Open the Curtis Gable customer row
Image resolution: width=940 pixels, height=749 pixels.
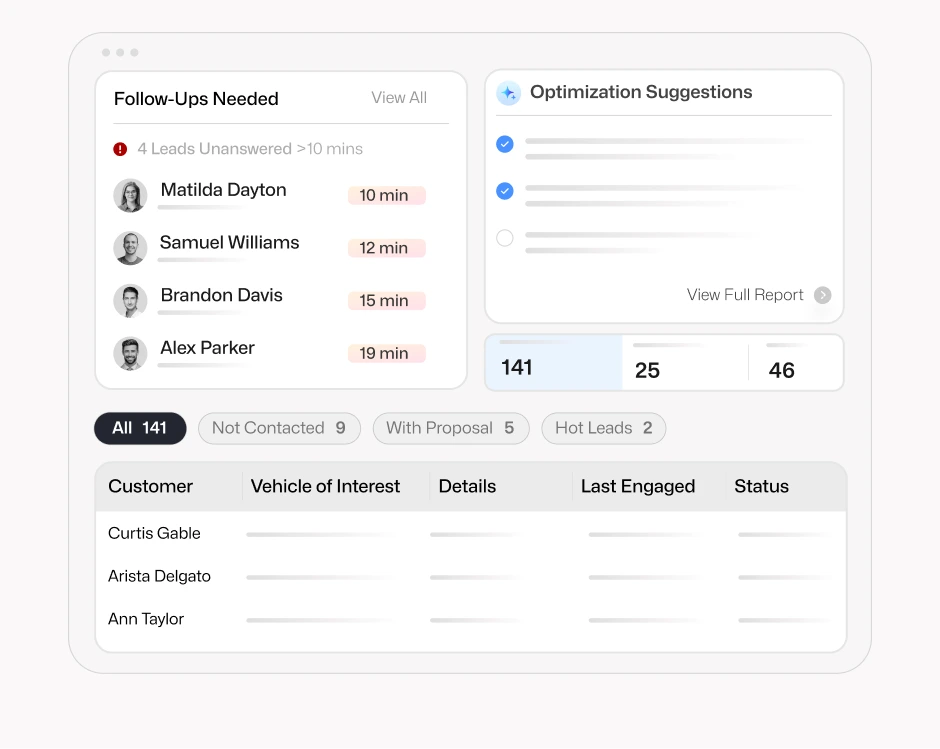tap(471, 534)
